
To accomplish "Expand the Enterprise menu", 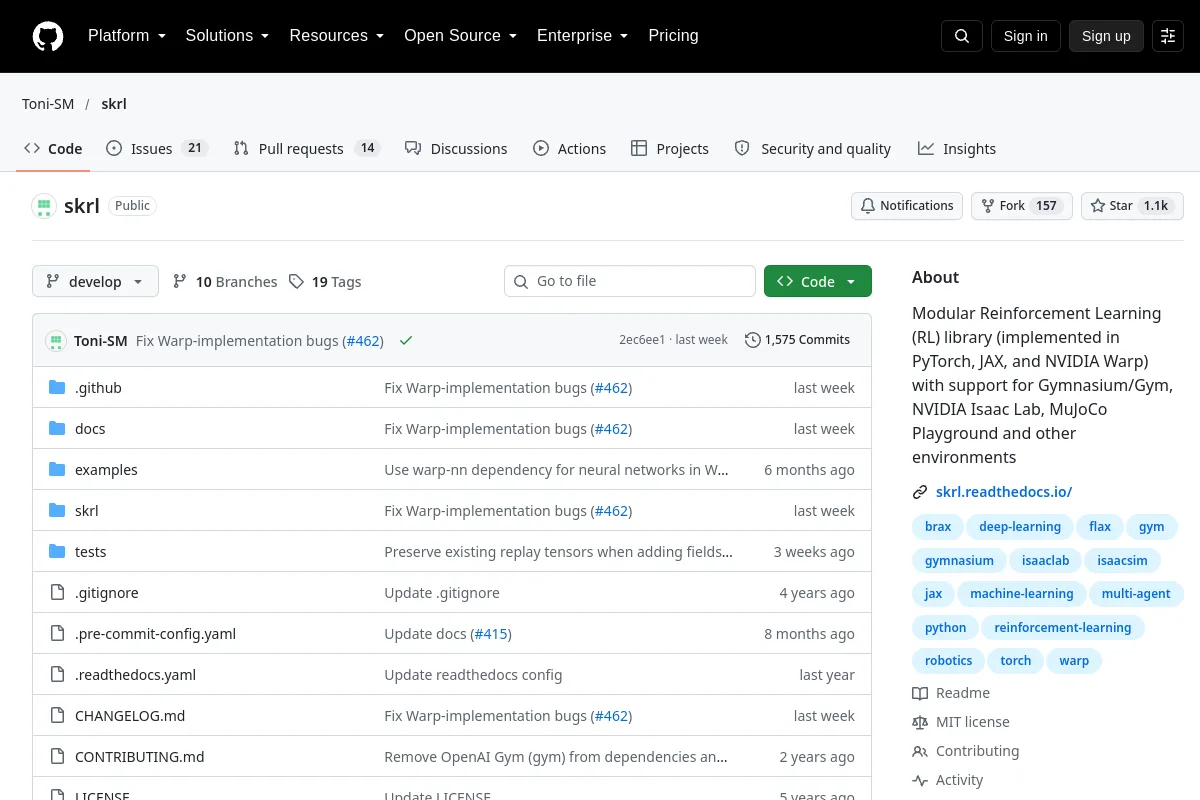I will tap(582, 36).
